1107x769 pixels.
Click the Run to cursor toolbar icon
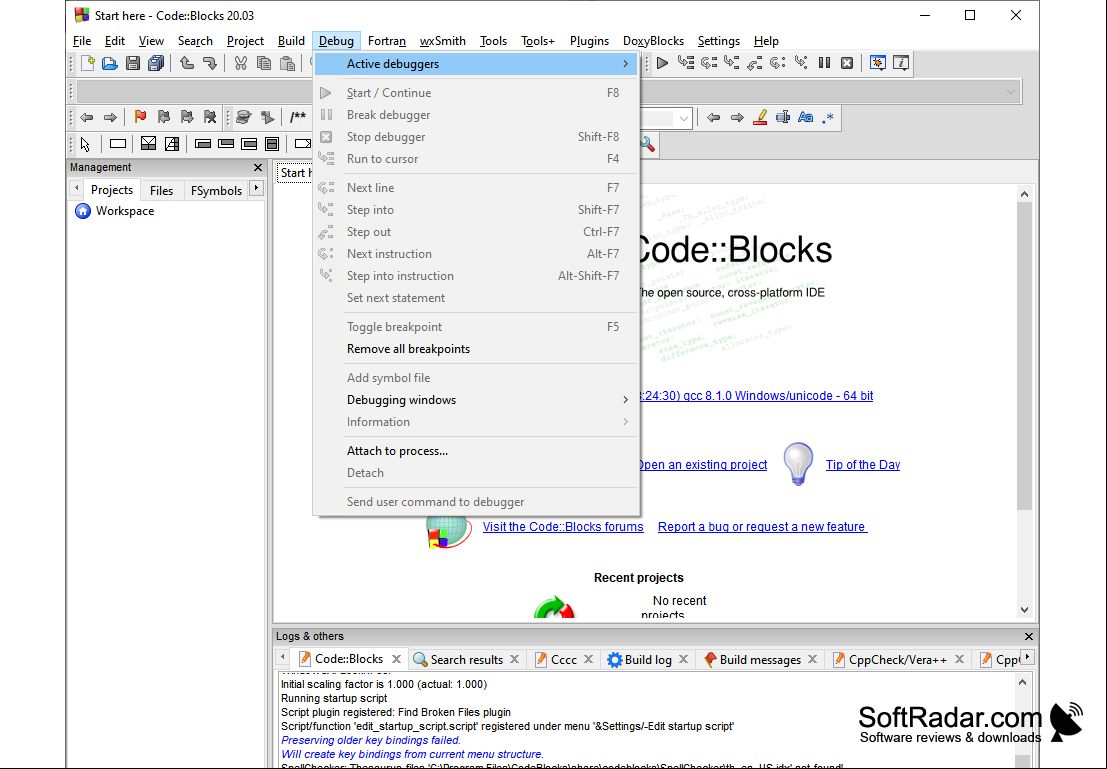point(686,64)
